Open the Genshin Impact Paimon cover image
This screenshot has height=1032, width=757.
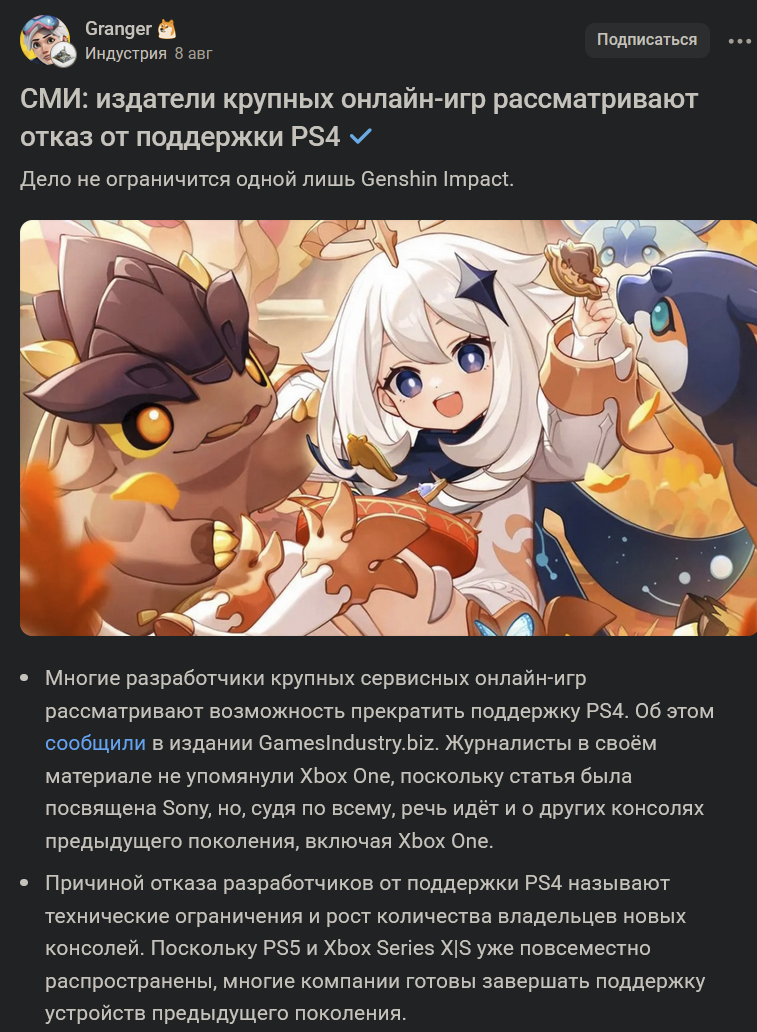(x=388, y=428)
